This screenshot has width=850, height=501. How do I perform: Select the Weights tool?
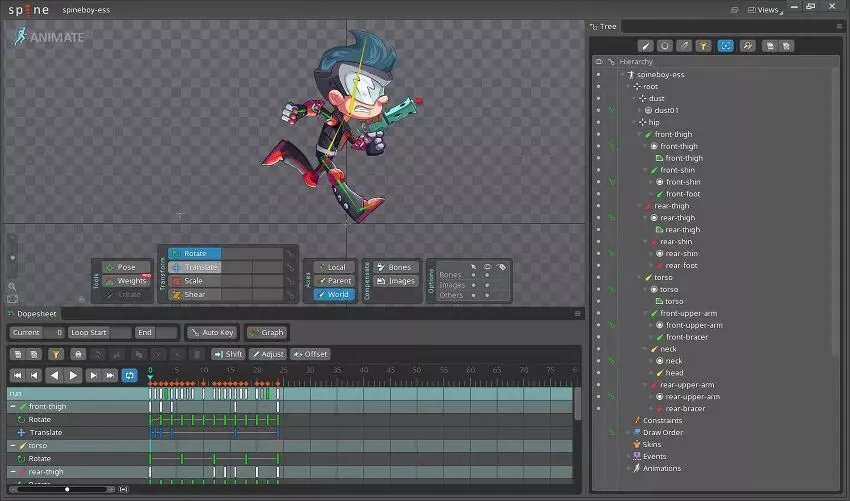point(126,281)
